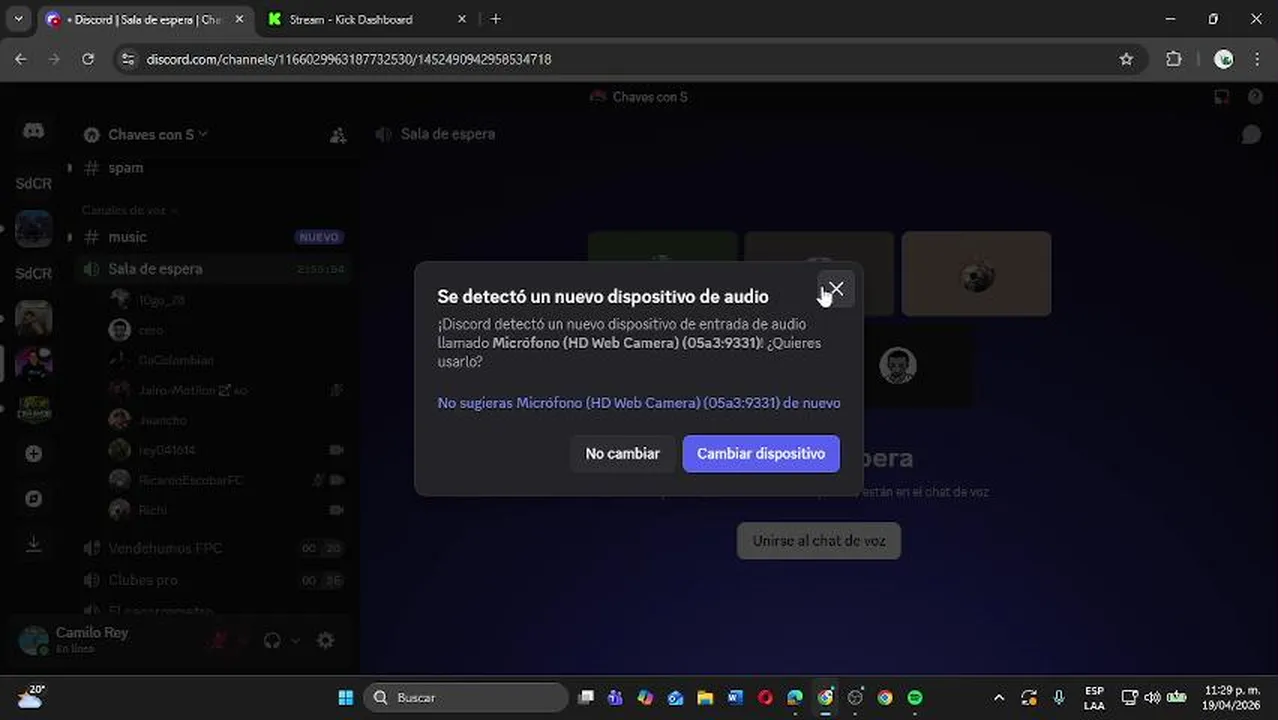Open File Explorer from taskbar
Image resolution: width=1278 pixels, height=720 pixels.
click(x=705, y=697)
